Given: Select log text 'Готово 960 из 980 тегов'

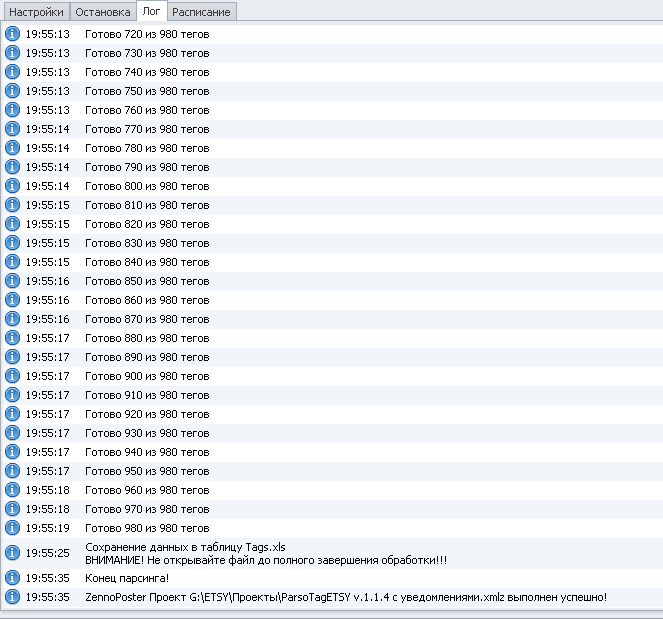Looking at the screenshot, I should [x=147, y=490].
